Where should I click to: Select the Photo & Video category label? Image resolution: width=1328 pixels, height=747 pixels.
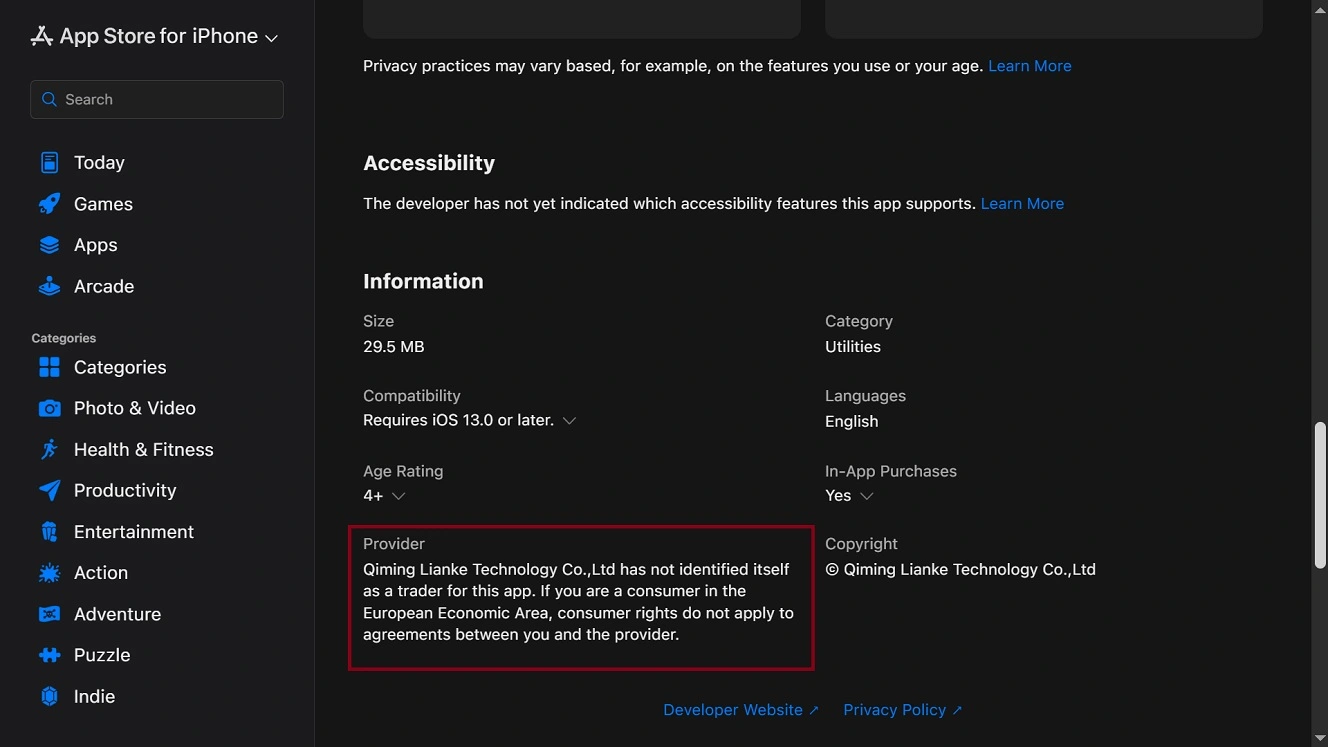pyautogui.click(x=135, y=408)
